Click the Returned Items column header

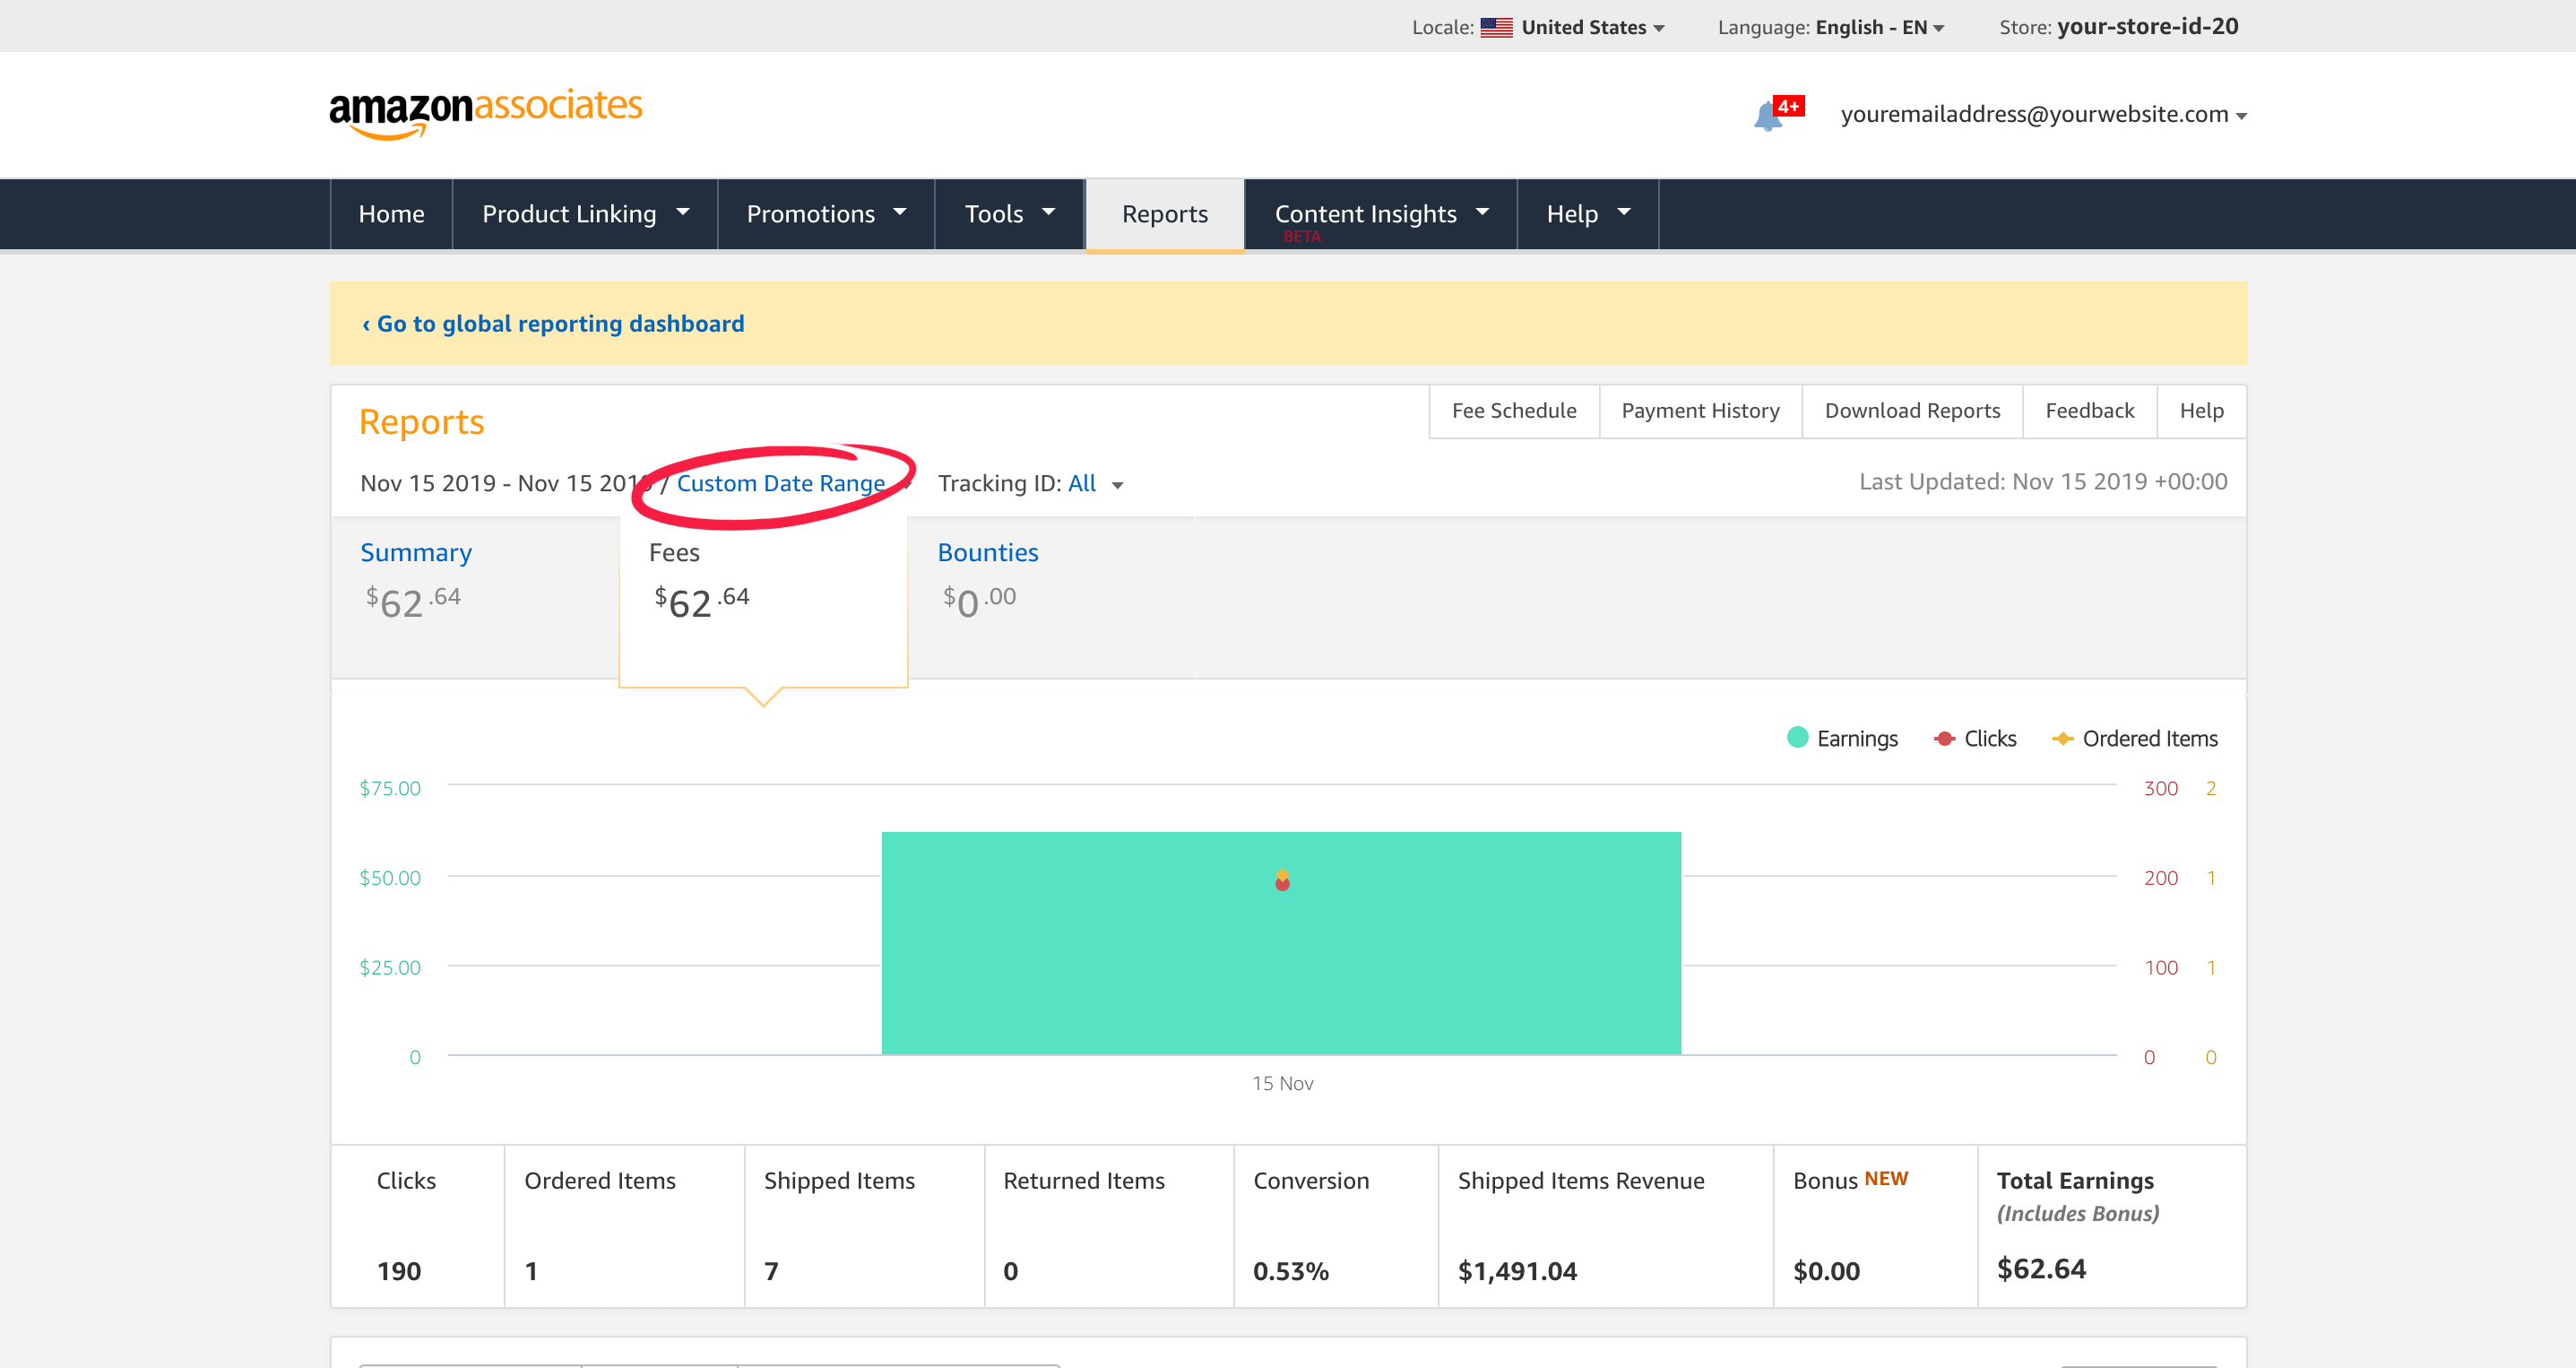tap(1084, 1181)
